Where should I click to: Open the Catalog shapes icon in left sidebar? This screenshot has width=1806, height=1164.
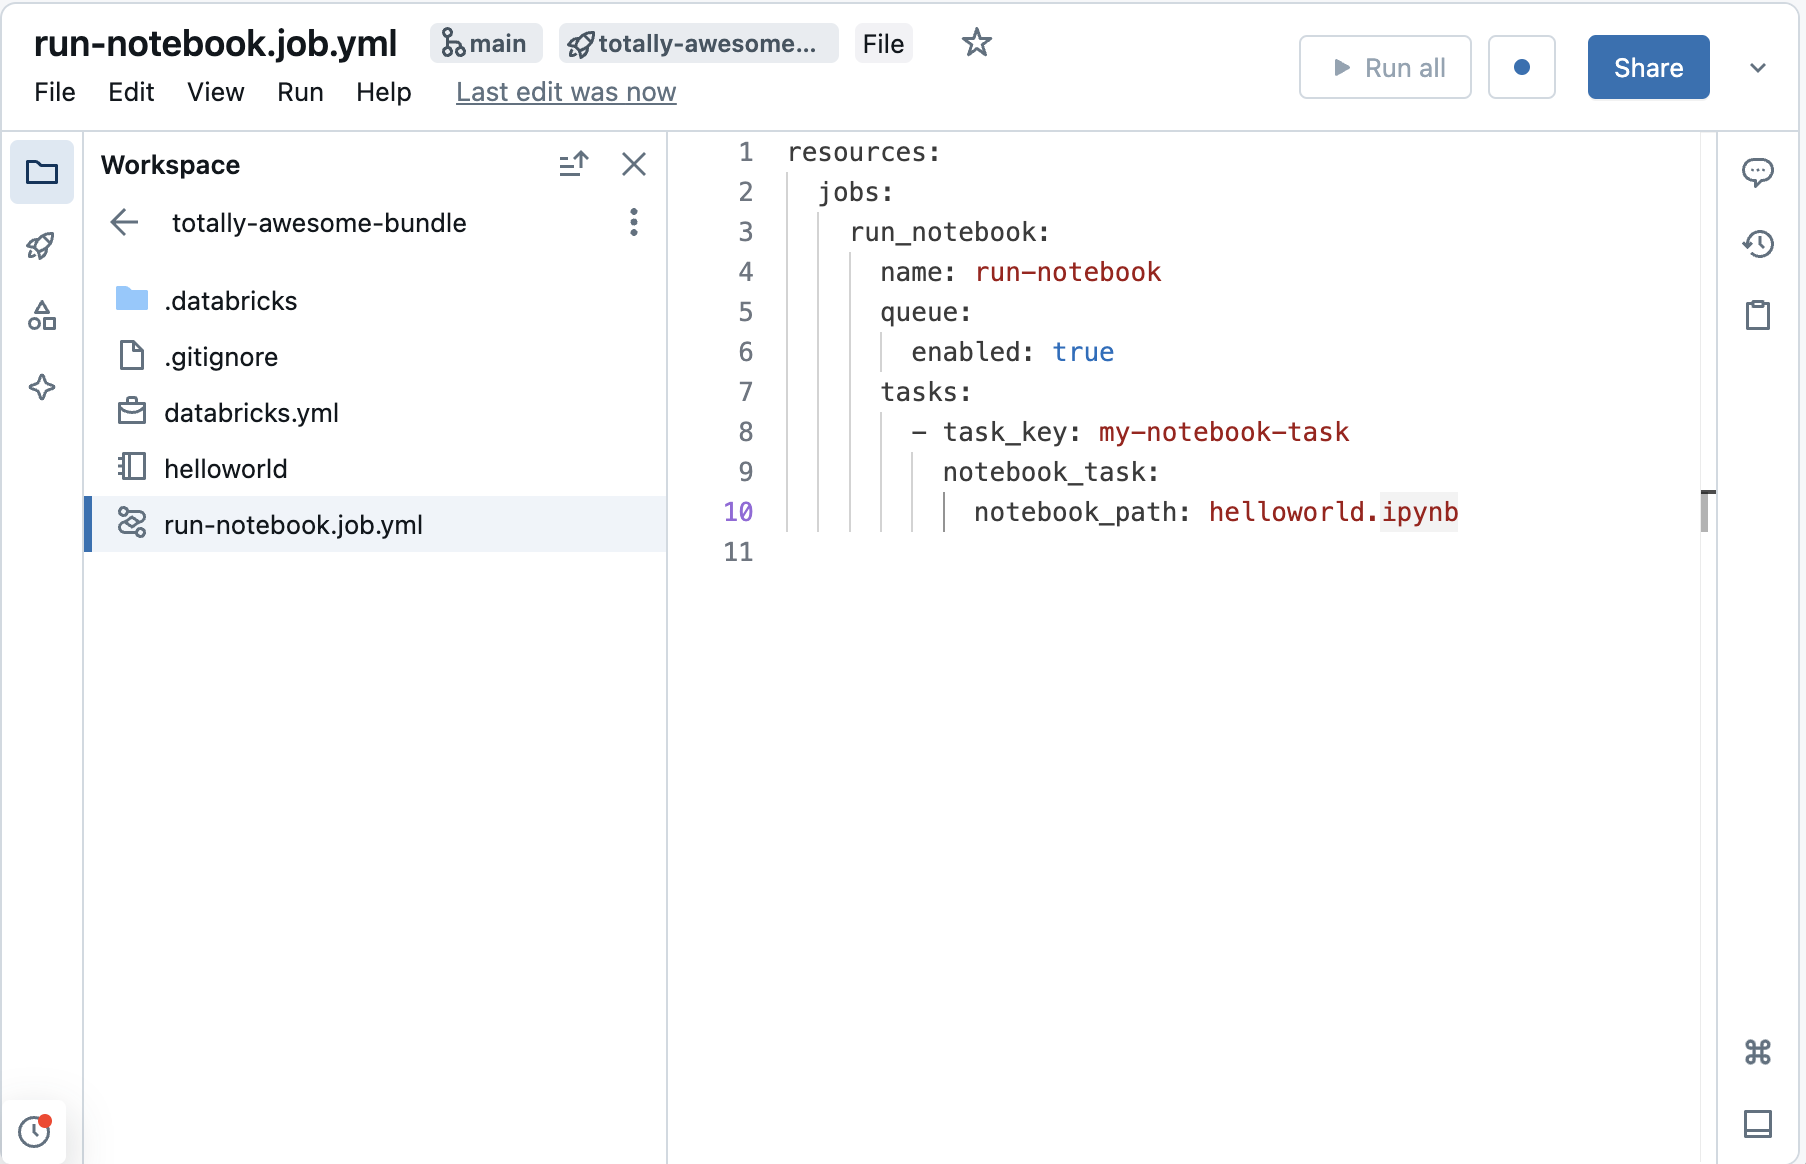[x=41, y=317]
